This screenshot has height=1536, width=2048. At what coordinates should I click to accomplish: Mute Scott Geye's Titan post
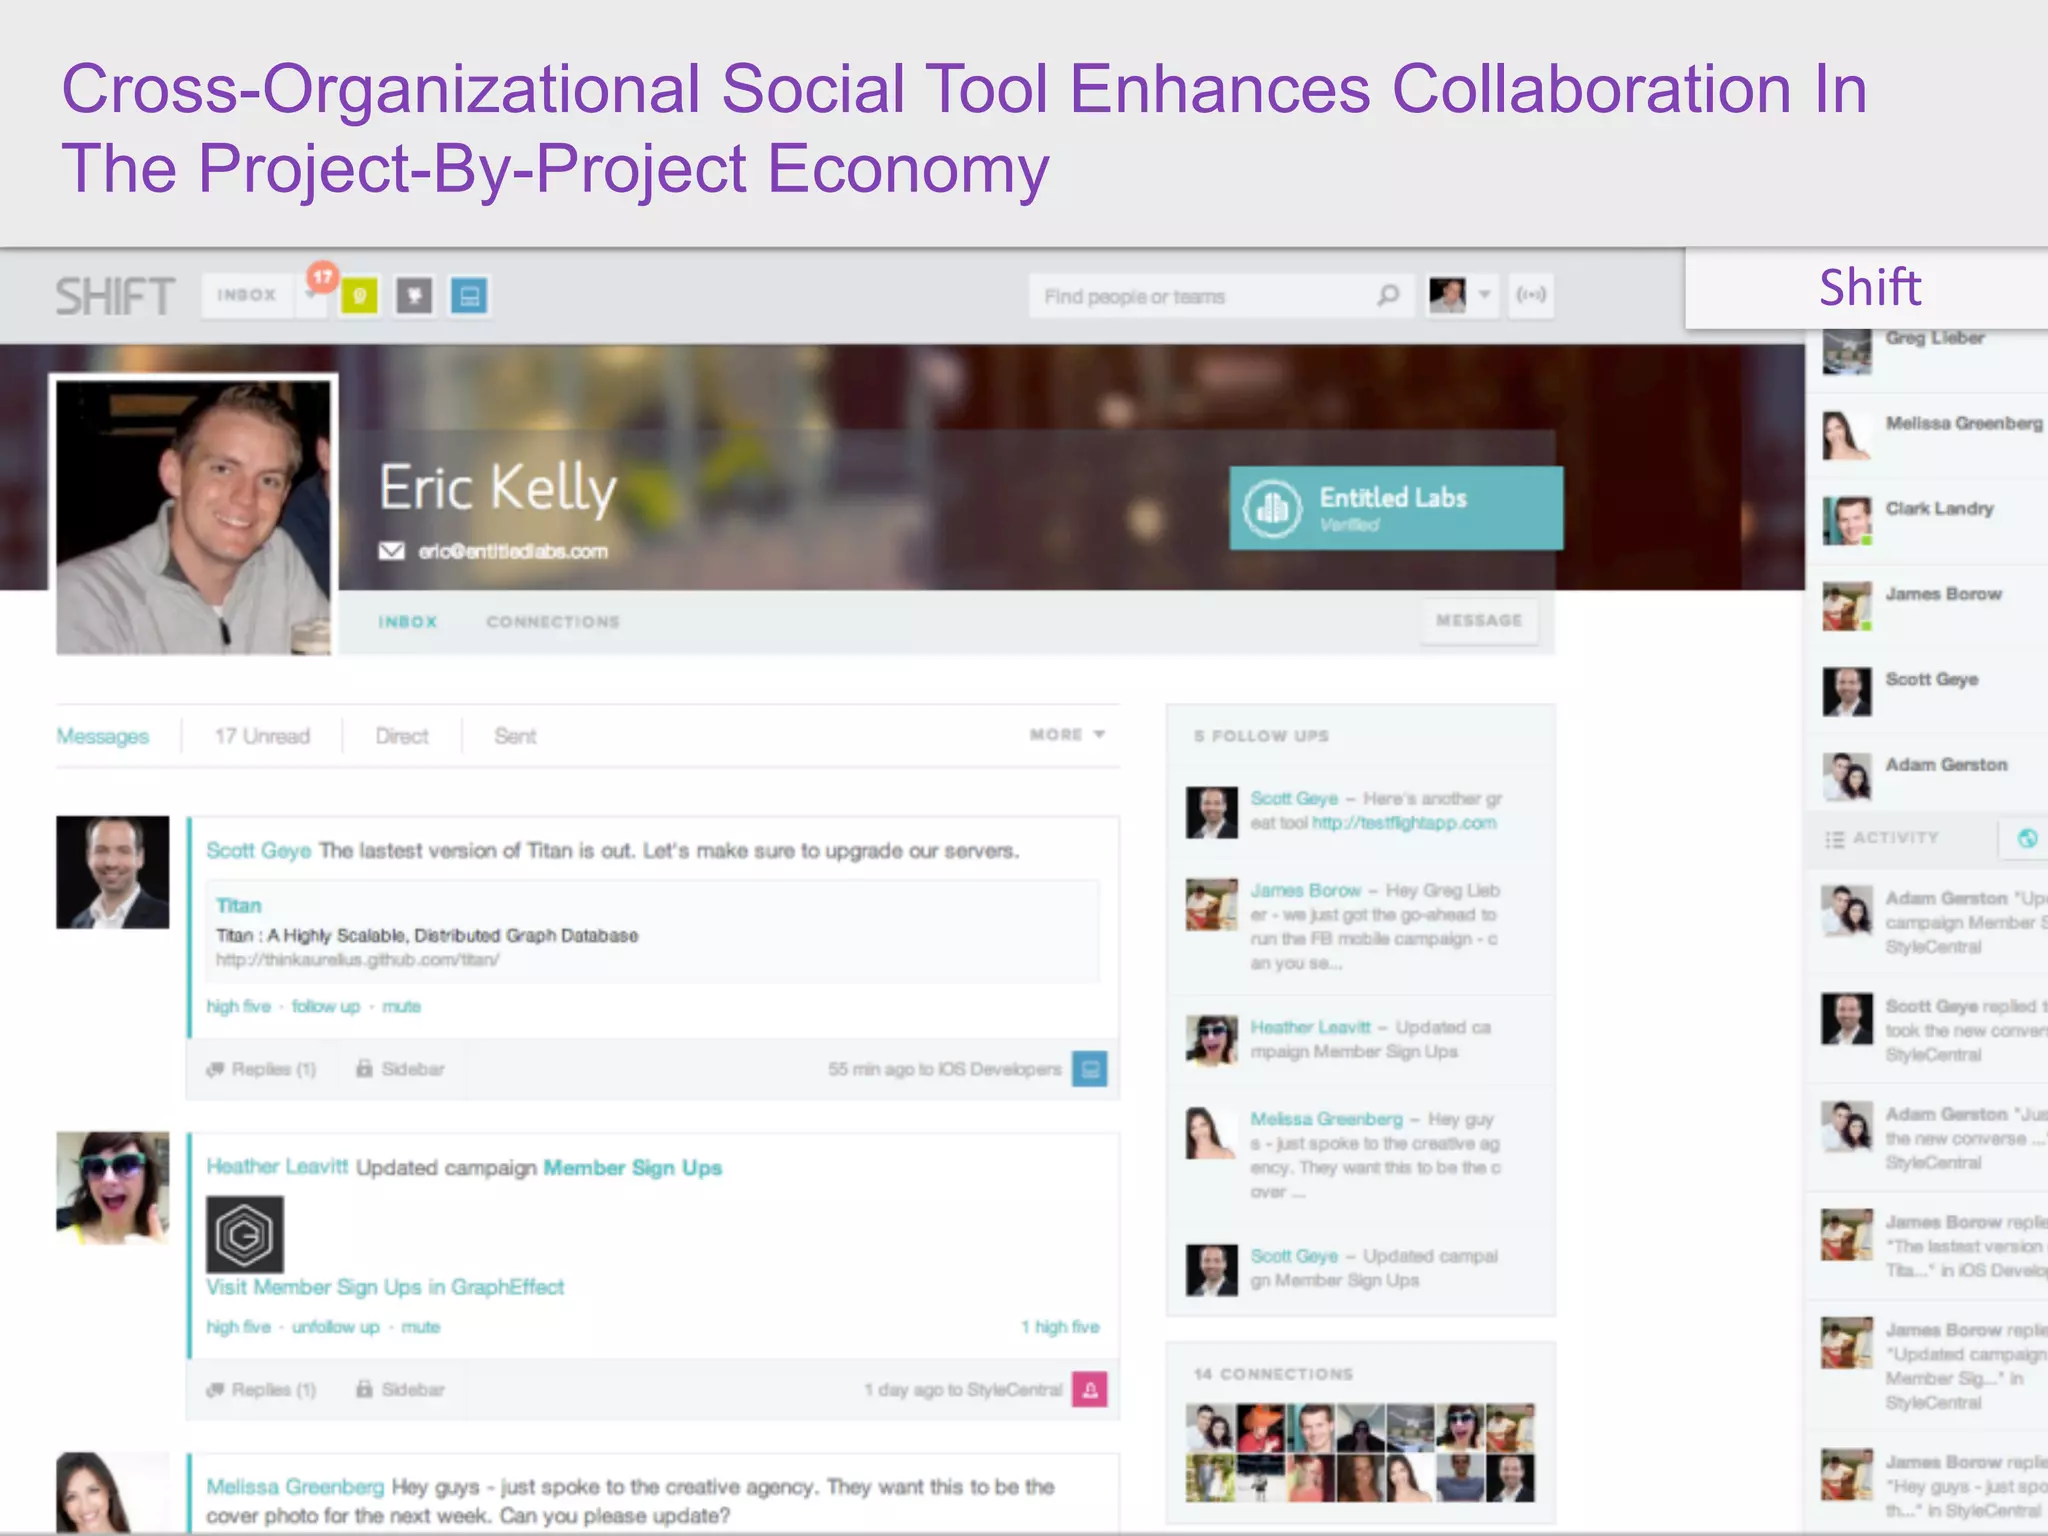click(x=401, y=1007)
